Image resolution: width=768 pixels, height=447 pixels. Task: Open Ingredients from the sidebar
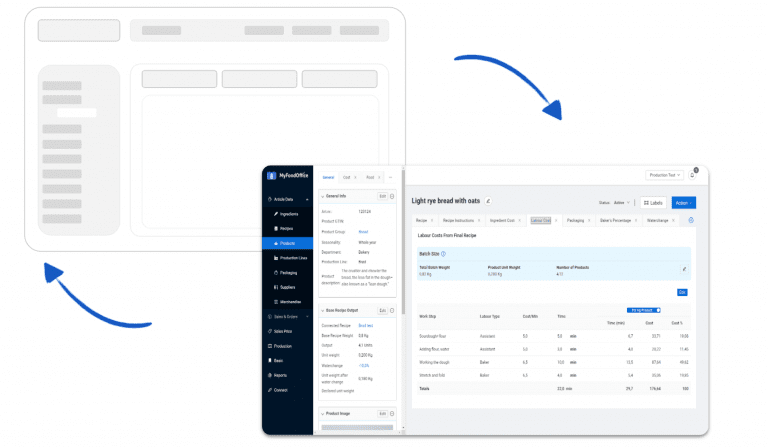[x=288, y=214]
